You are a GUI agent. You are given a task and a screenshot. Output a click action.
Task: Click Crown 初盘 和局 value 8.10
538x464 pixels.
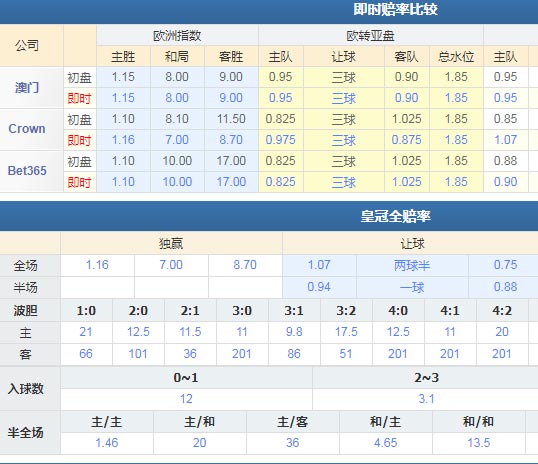pyautogui.click(x=177, y=119)
